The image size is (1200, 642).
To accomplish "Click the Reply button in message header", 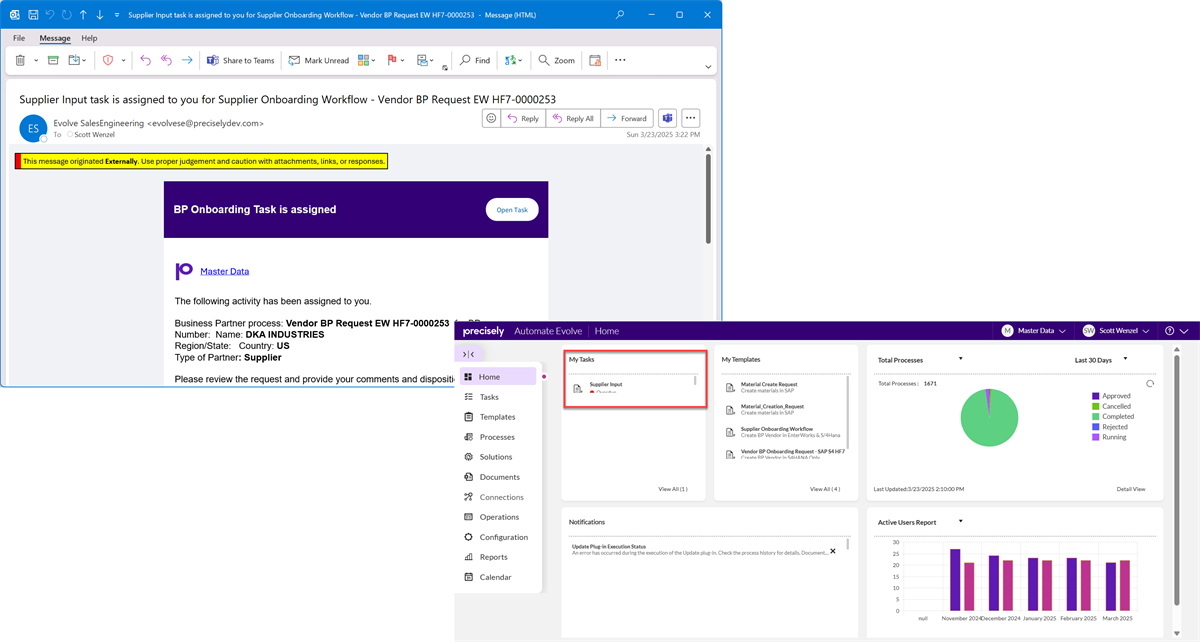I will (x=523, y=118).
